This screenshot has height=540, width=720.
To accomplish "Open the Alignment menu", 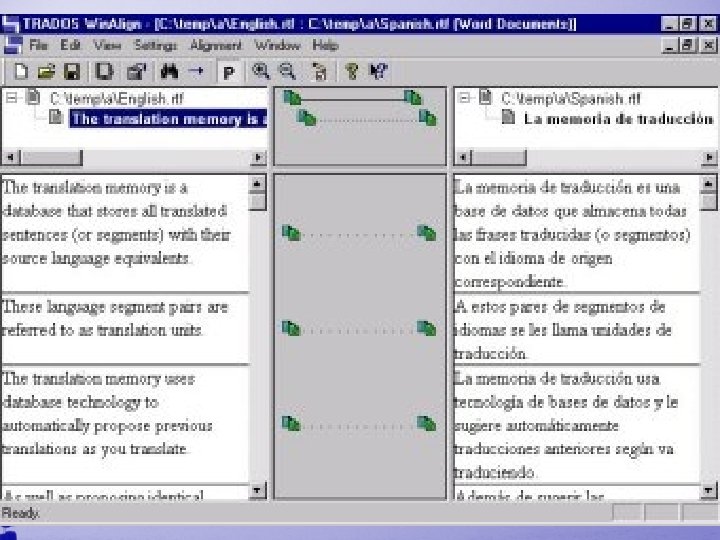I will point(215,45).
